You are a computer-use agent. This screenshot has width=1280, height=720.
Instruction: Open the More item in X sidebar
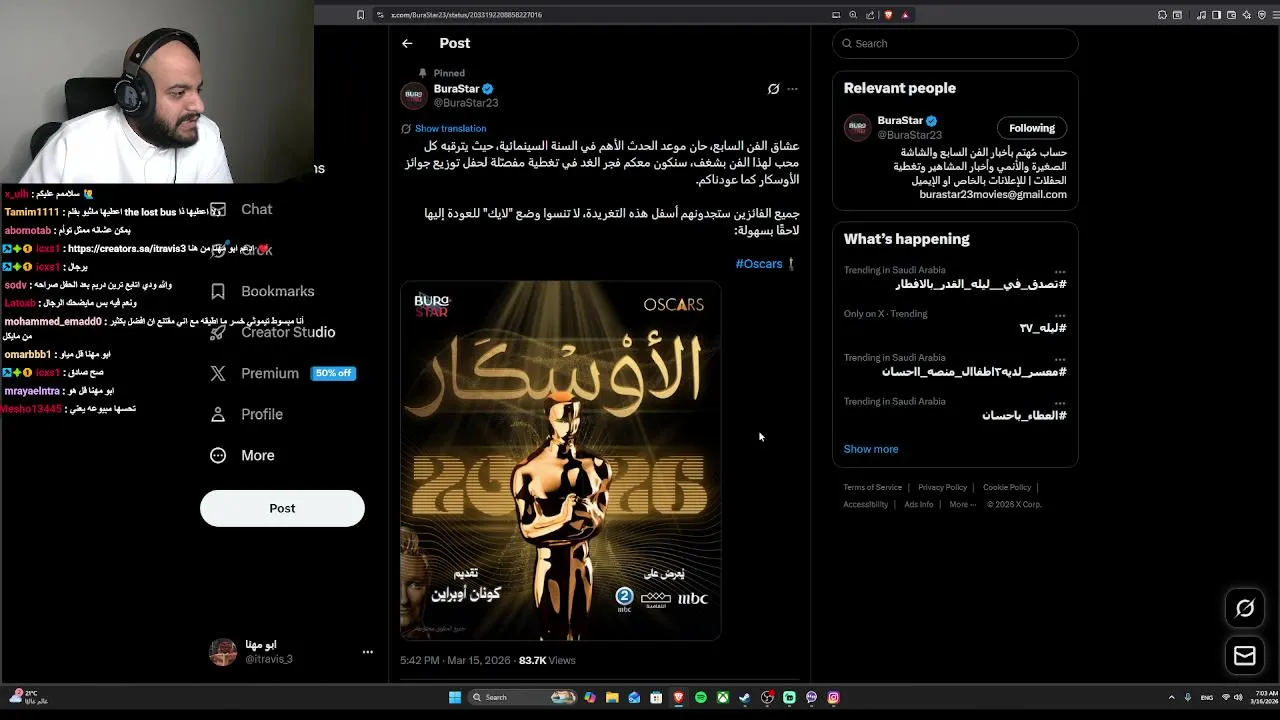pyautogui.click(x=242, y=455)
